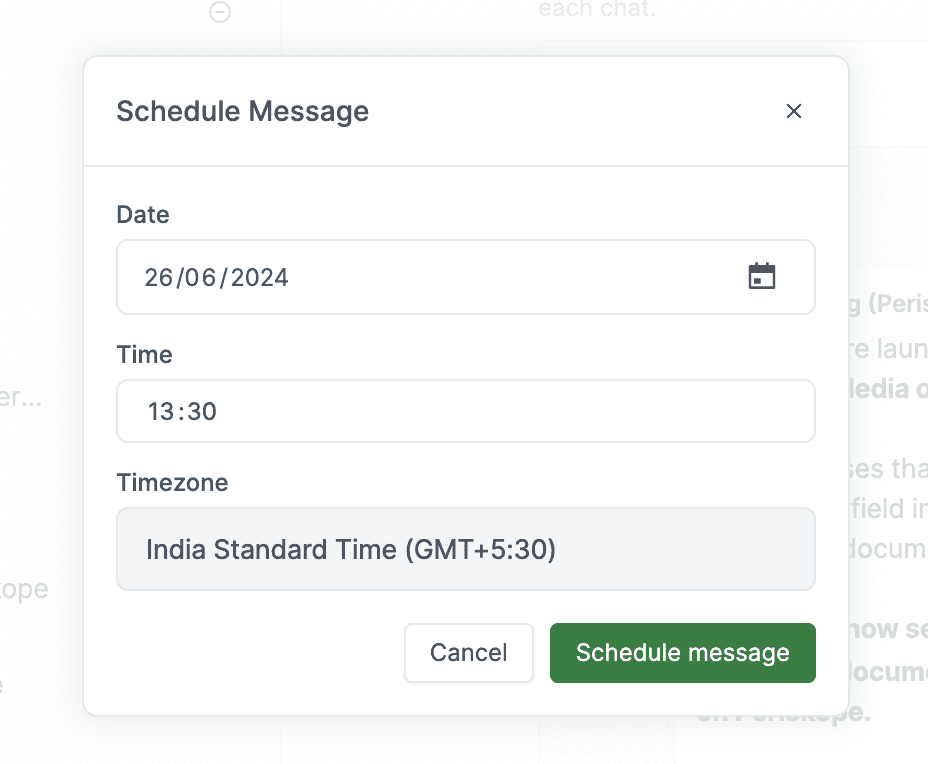This screenshot has width=928, height=764.
Task: Click the Timezone label
Action: [x=172, y=482]
